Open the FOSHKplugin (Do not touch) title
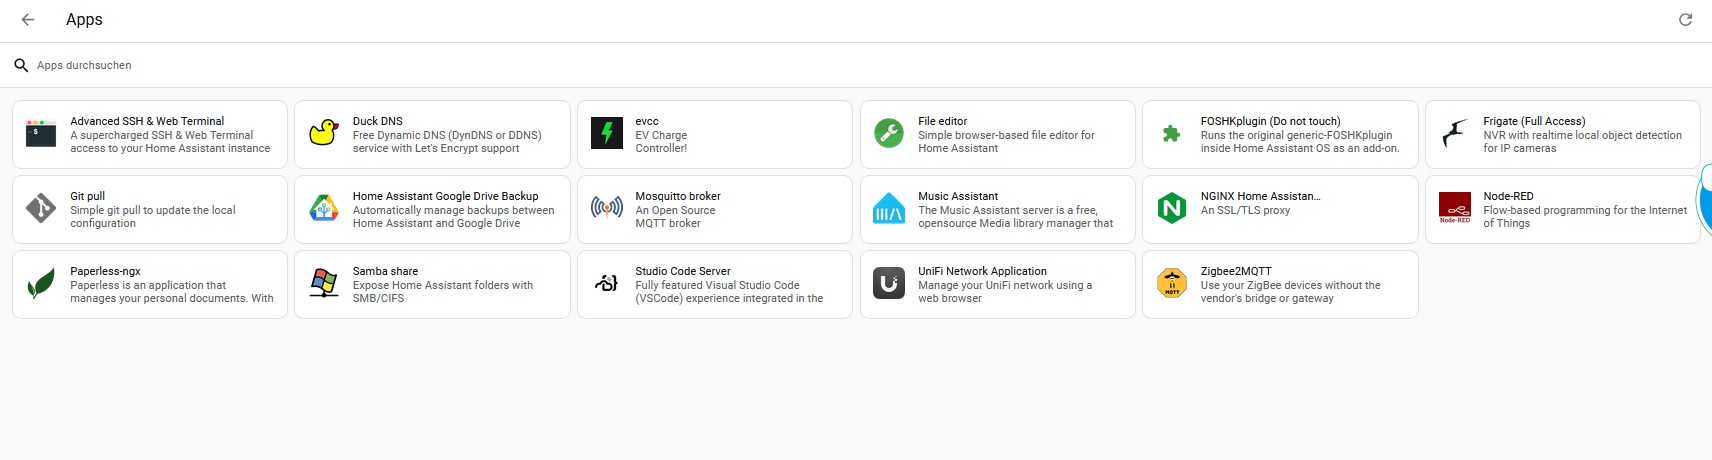Viewport: 1712px width, 460px height. point(1269,121)
